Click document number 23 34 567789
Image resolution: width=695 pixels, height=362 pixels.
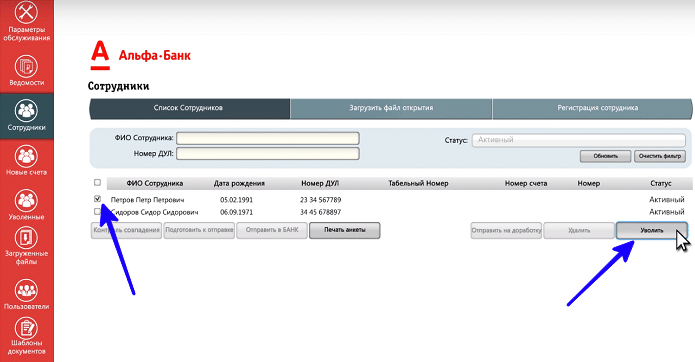pyautogui.click(x=320, y=200)
